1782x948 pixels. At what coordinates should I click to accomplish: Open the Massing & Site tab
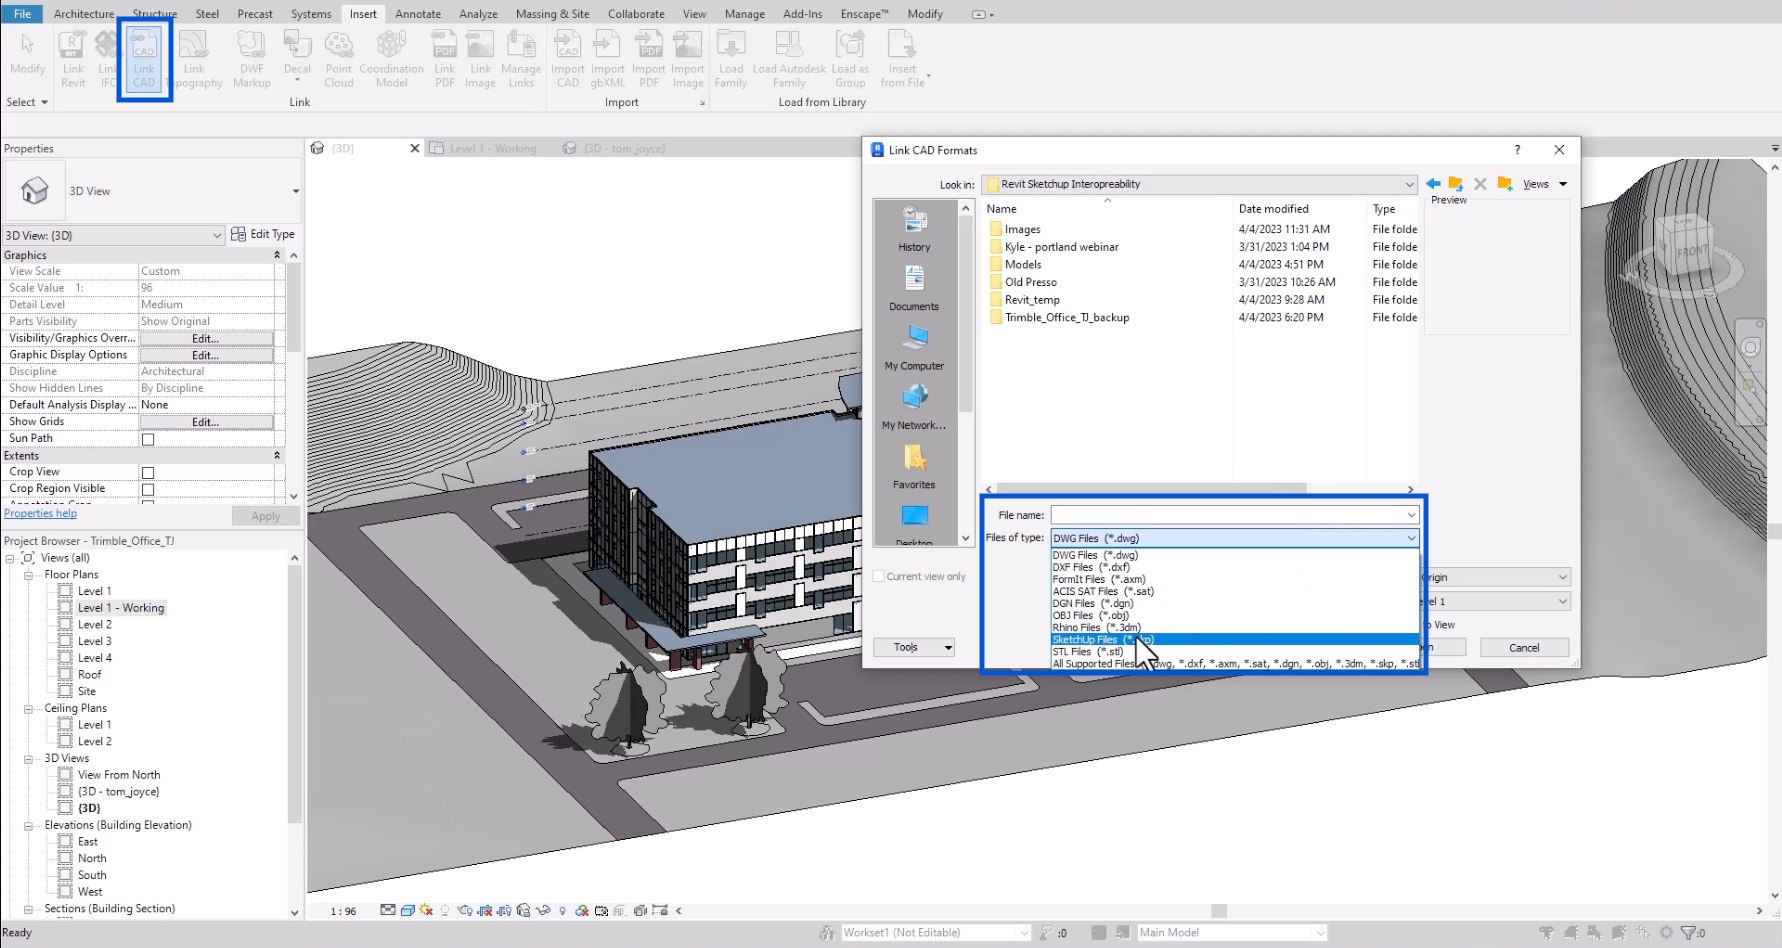pos(552,13)
